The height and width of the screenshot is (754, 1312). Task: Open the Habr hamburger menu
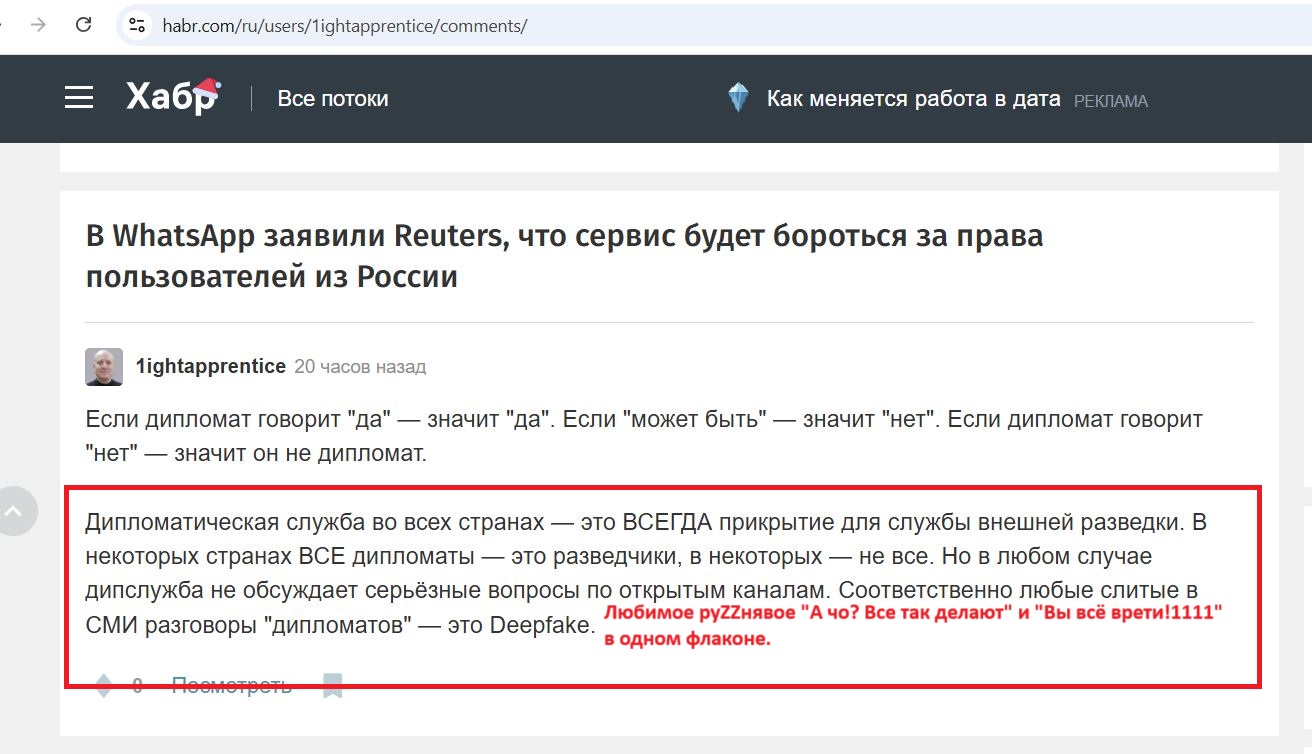coord(79,97)
